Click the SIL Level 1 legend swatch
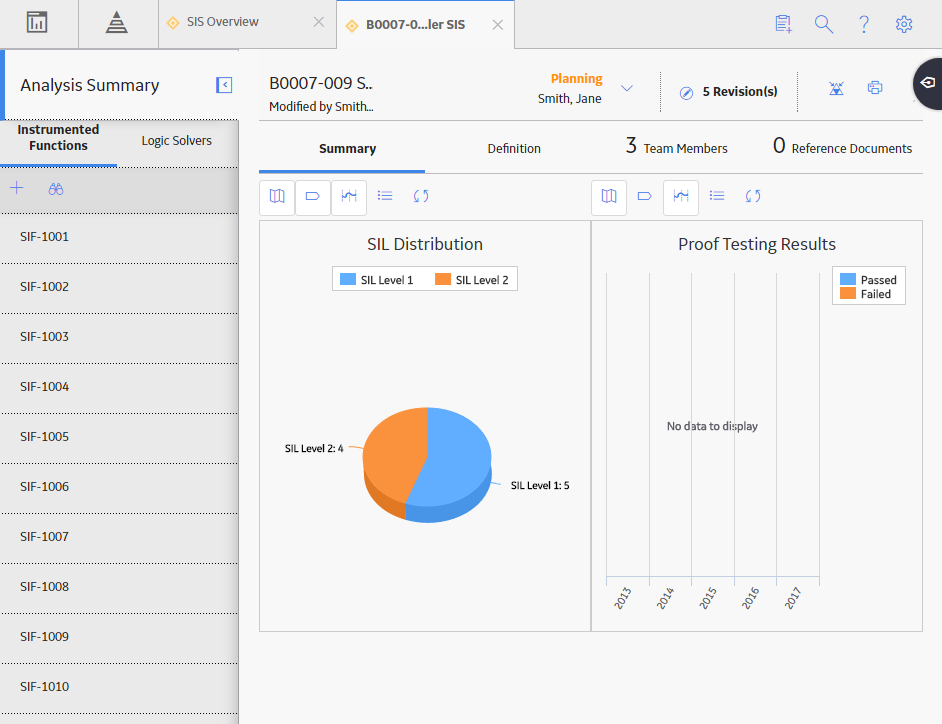The image size is (942, 724). point(348,279)
